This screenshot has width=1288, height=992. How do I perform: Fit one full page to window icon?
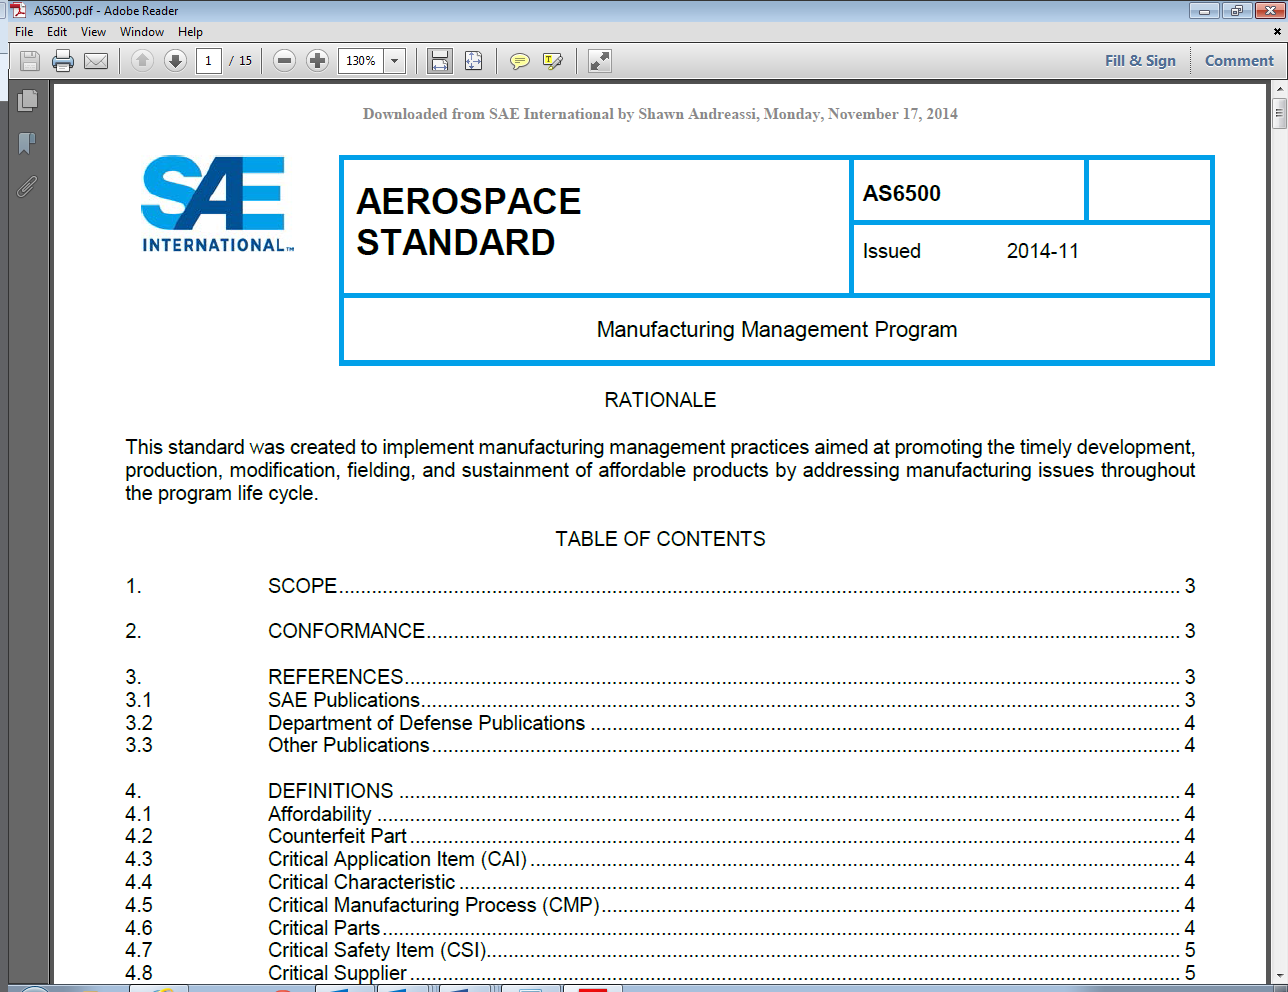click(x=473, y=61)
